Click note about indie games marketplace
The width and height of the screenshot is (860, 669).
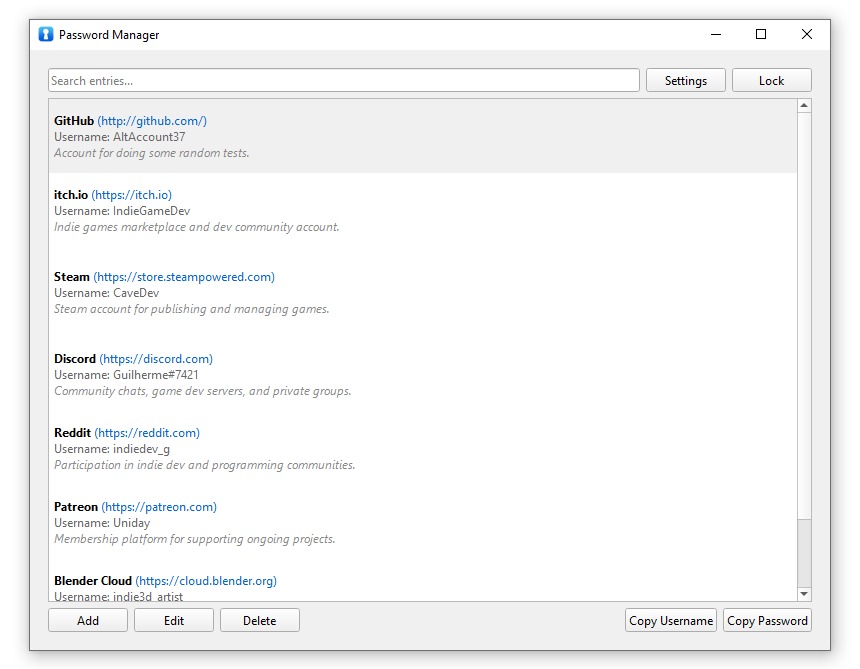(x=196, y=227)
